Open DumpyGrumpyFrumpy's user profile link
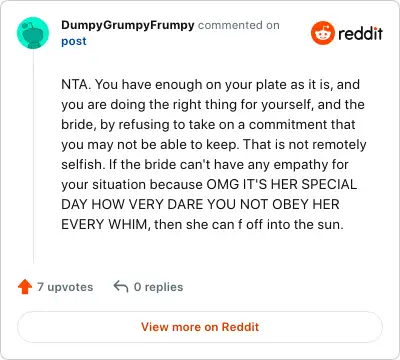The height and width of the screenshot is (360, 400). click(128, 25)
